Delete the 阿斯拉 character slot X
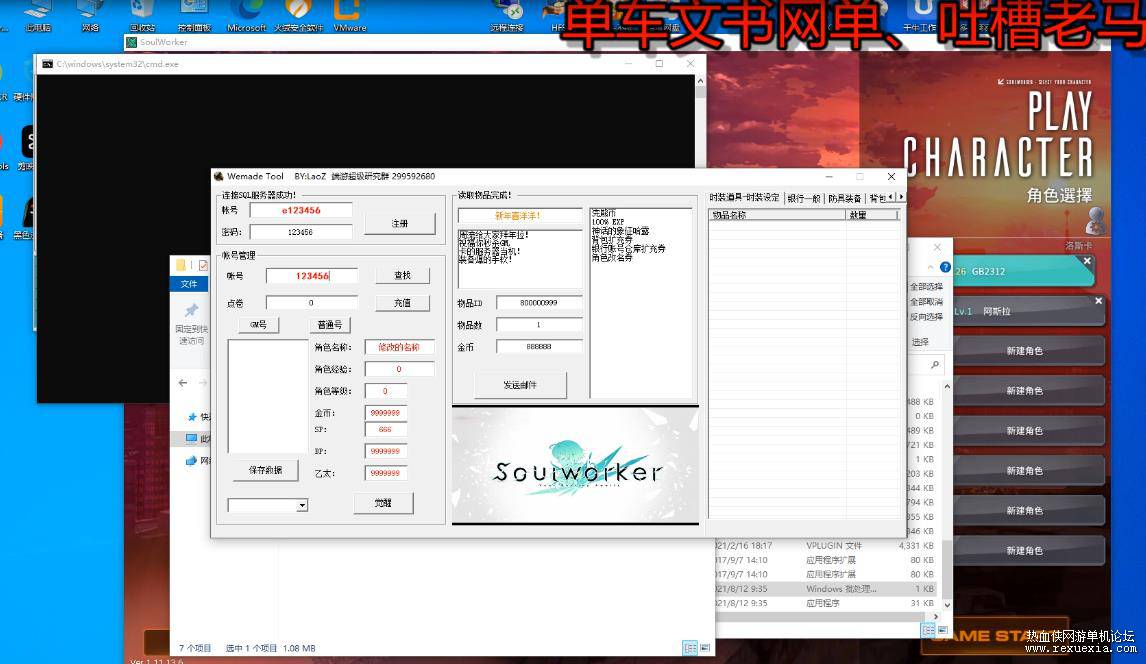This screenshot has height=664, width=1146. point(1098,301)
